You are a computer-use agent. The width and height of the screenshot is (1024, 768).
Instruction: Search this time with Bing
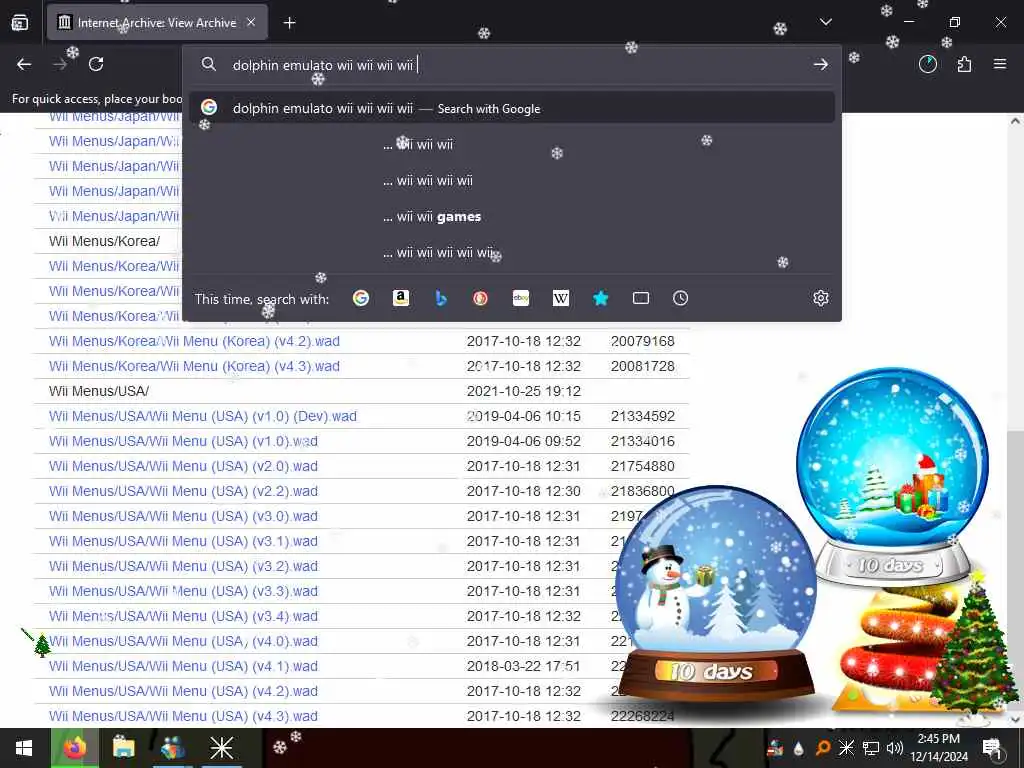[441, 298]
